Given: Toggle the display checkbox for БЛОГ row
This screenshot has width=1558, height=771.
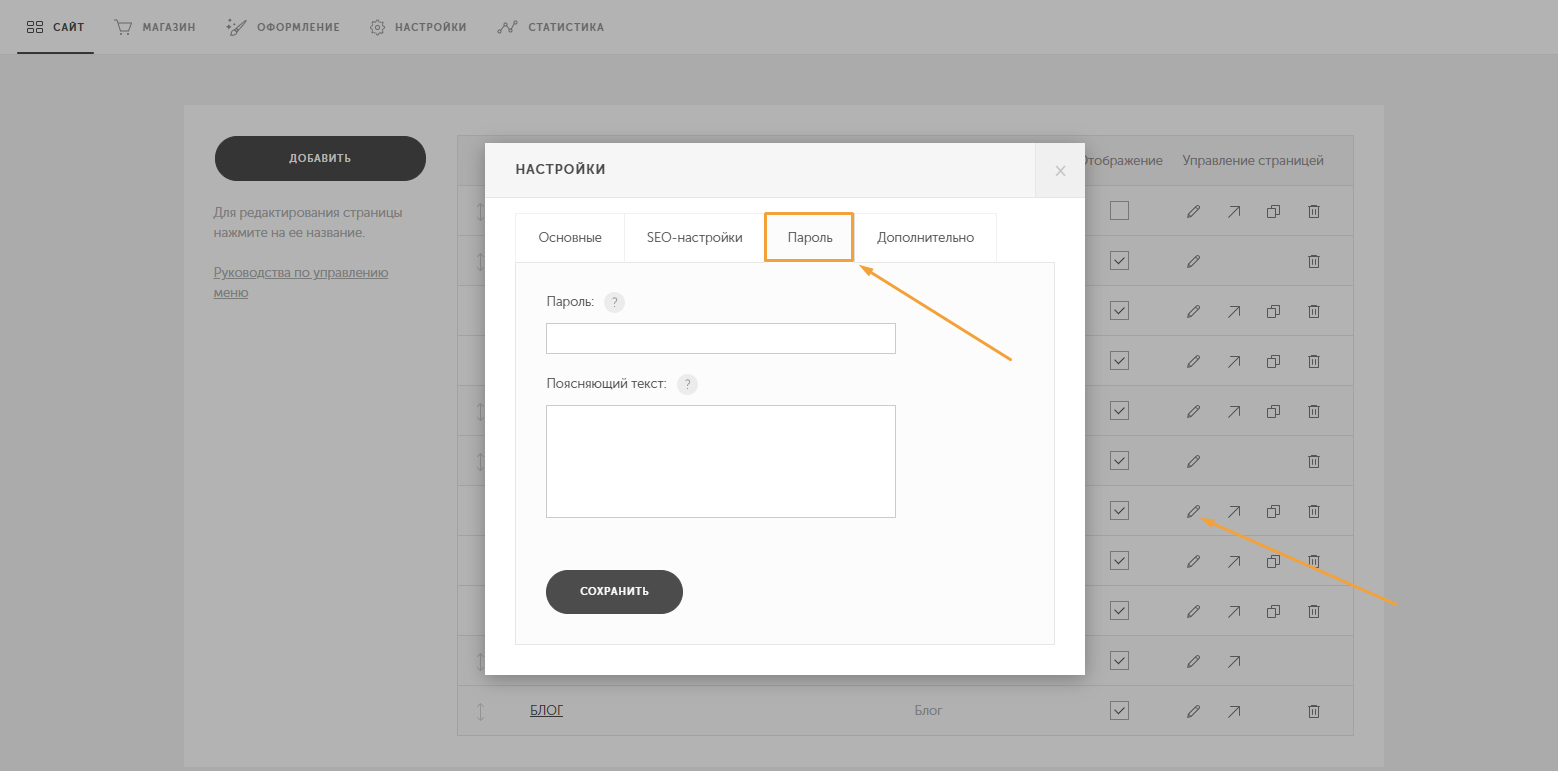Looking at the screenshot, I should tap(1119, 710).
